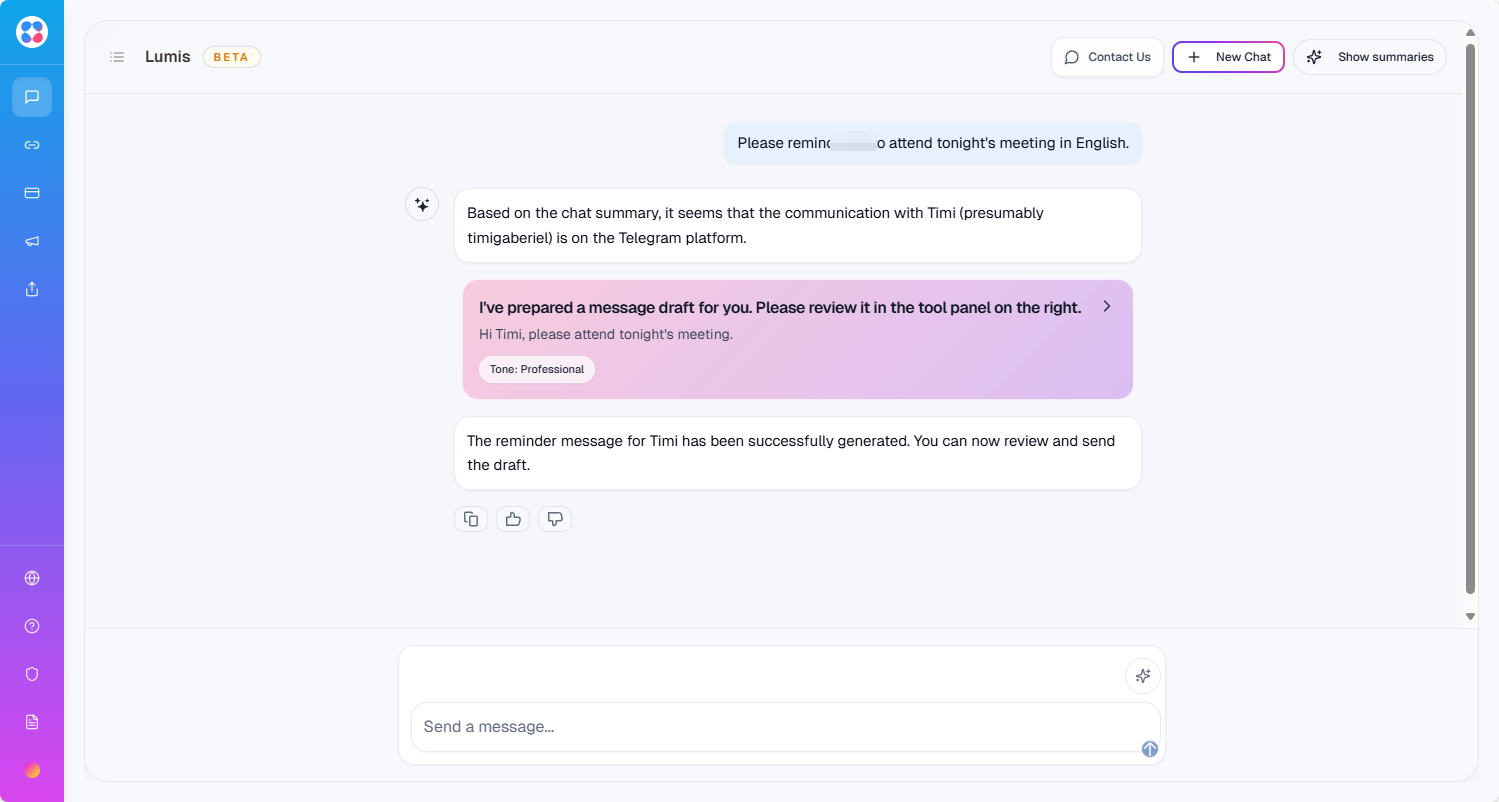The height and width of the screenshot is (802, 1499).
Task: Open the help question mark icon
Action: (32, 626)
